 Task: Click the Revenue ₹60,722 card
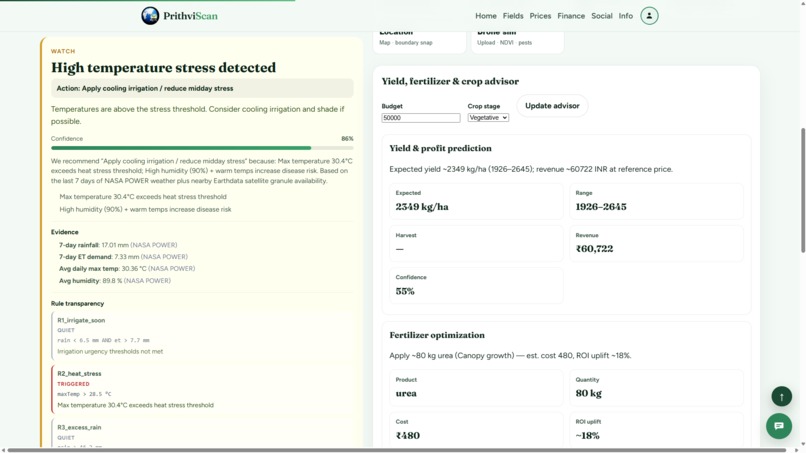[656, 243]
